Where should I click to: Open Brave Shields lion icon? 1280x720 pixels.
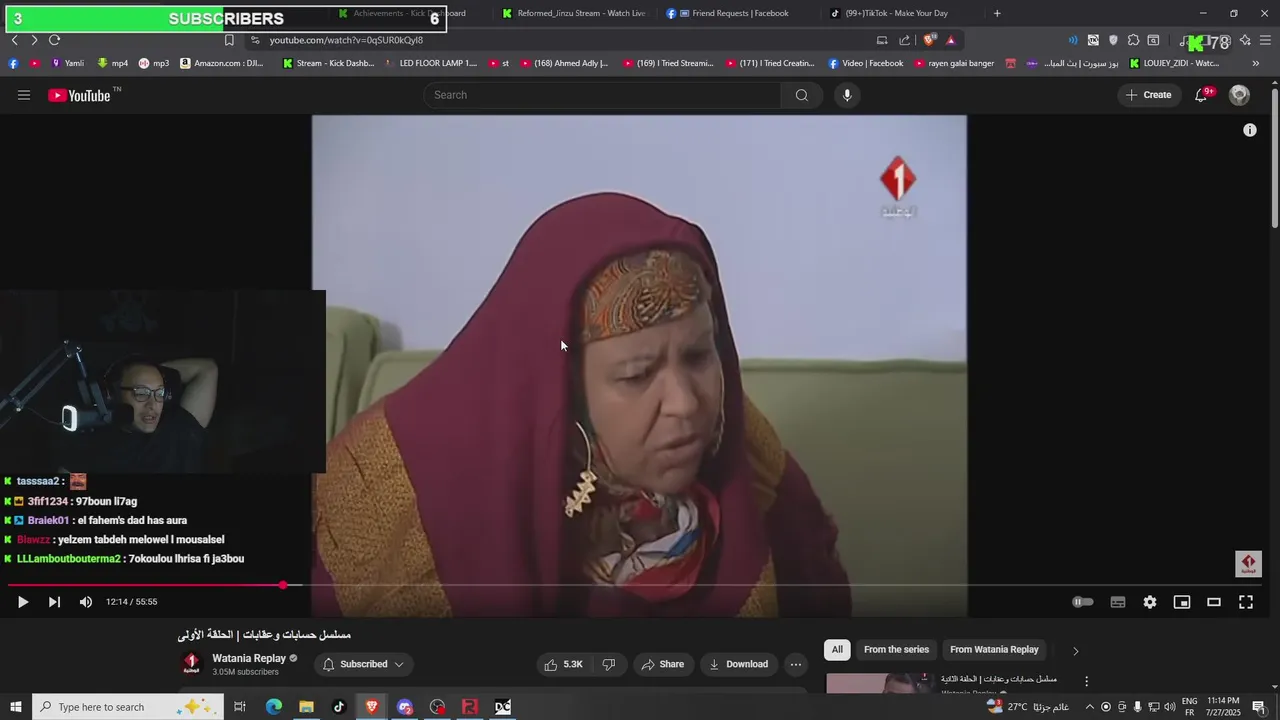tap(929, 40)
